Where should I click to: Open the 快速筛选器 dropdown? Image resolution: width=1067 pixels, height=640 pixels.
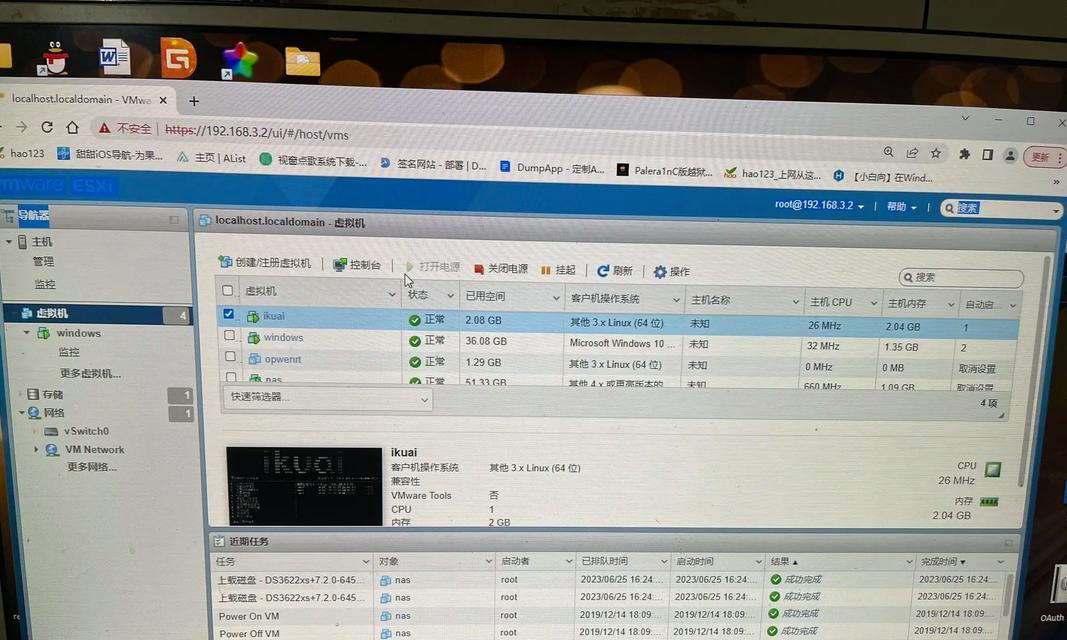tap(327, 398)
